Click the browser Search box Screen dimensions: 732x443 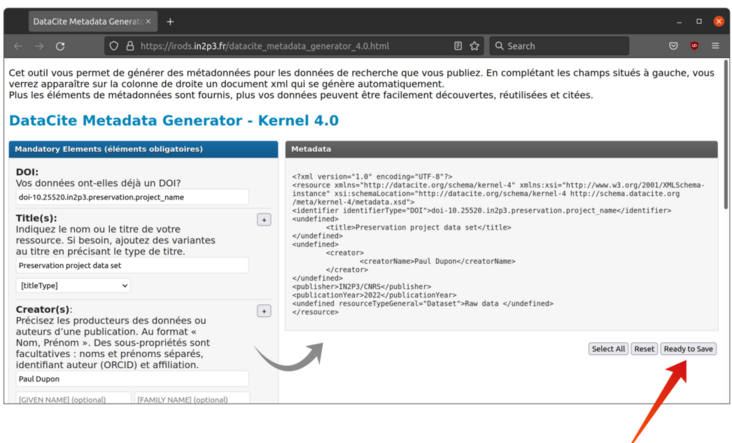tap(559, 46)
